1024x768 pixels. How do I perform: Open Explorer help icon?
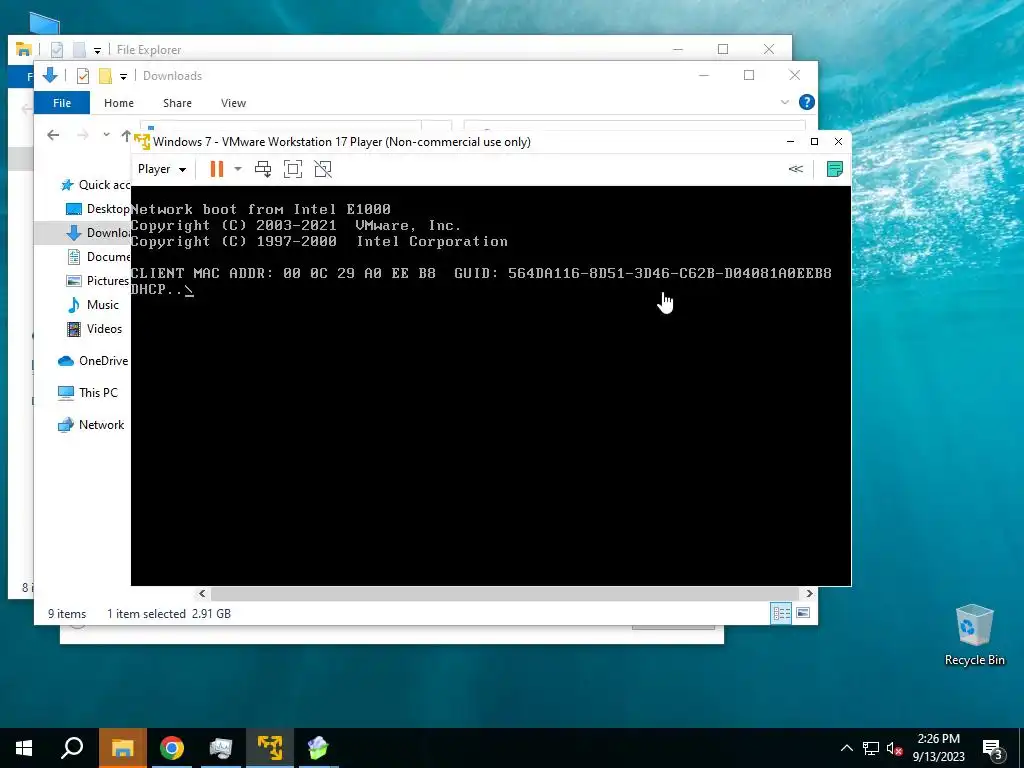[807, 102]
